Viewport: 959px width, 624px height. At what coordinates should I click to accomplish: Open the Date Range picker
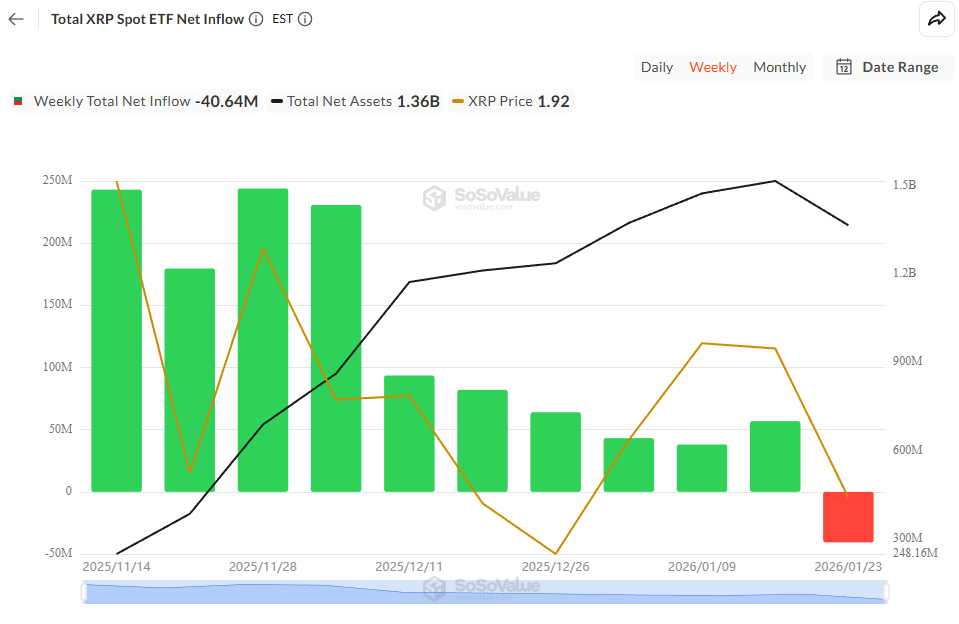888,67
